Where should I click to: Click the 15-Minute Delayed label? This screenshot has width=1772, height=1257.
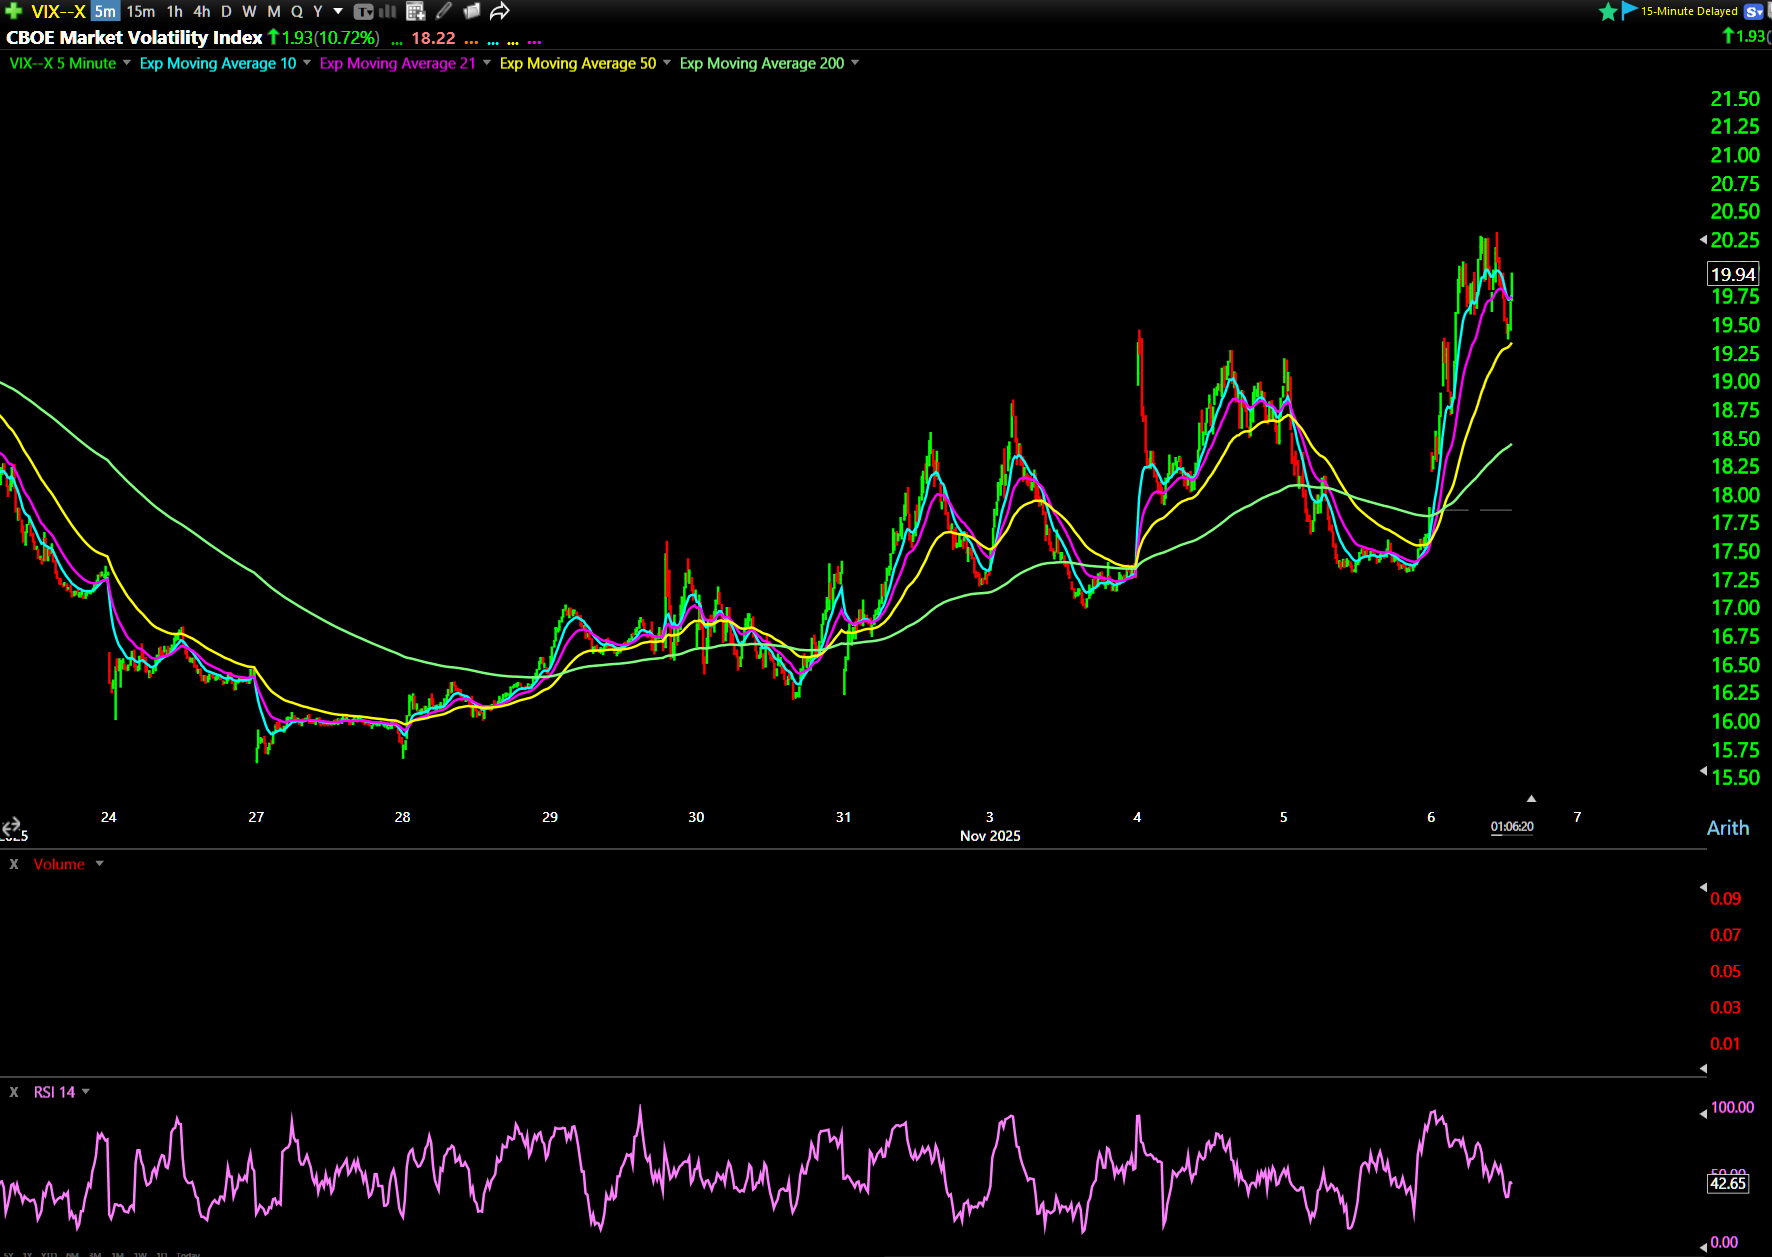tap(1689, 12)
